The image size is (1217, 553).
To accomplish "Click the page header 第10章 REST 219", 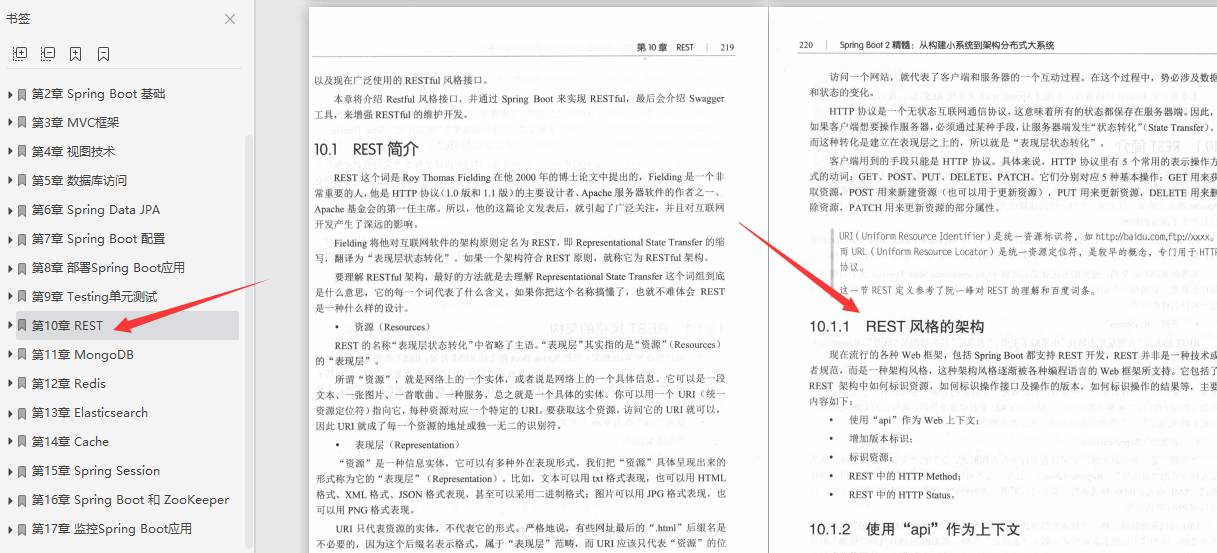I will [x=685, y=47].
